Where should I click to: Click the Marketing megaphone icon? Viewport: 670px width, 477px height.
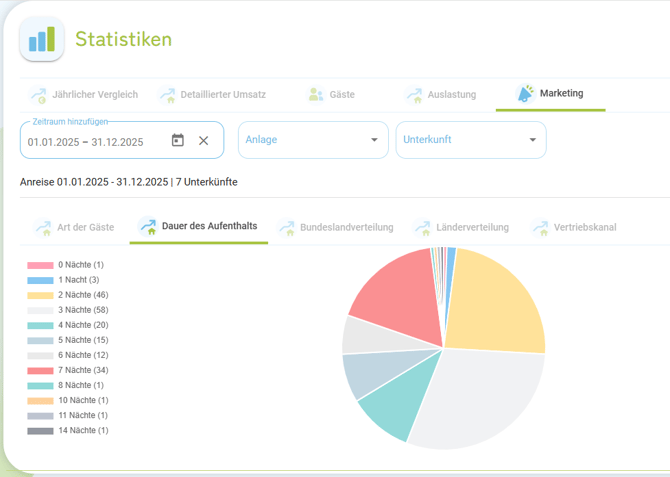[525, 93]
